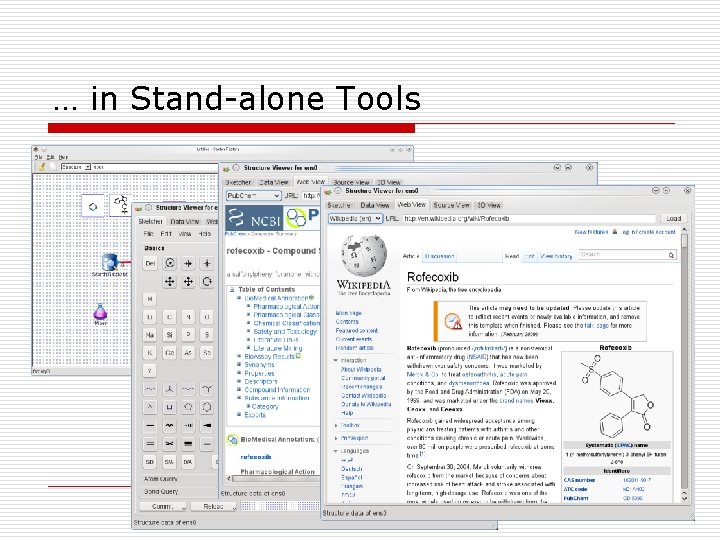Open the Structure dropdown in workflow editor
720x540 pixels.
pos(76,167)
